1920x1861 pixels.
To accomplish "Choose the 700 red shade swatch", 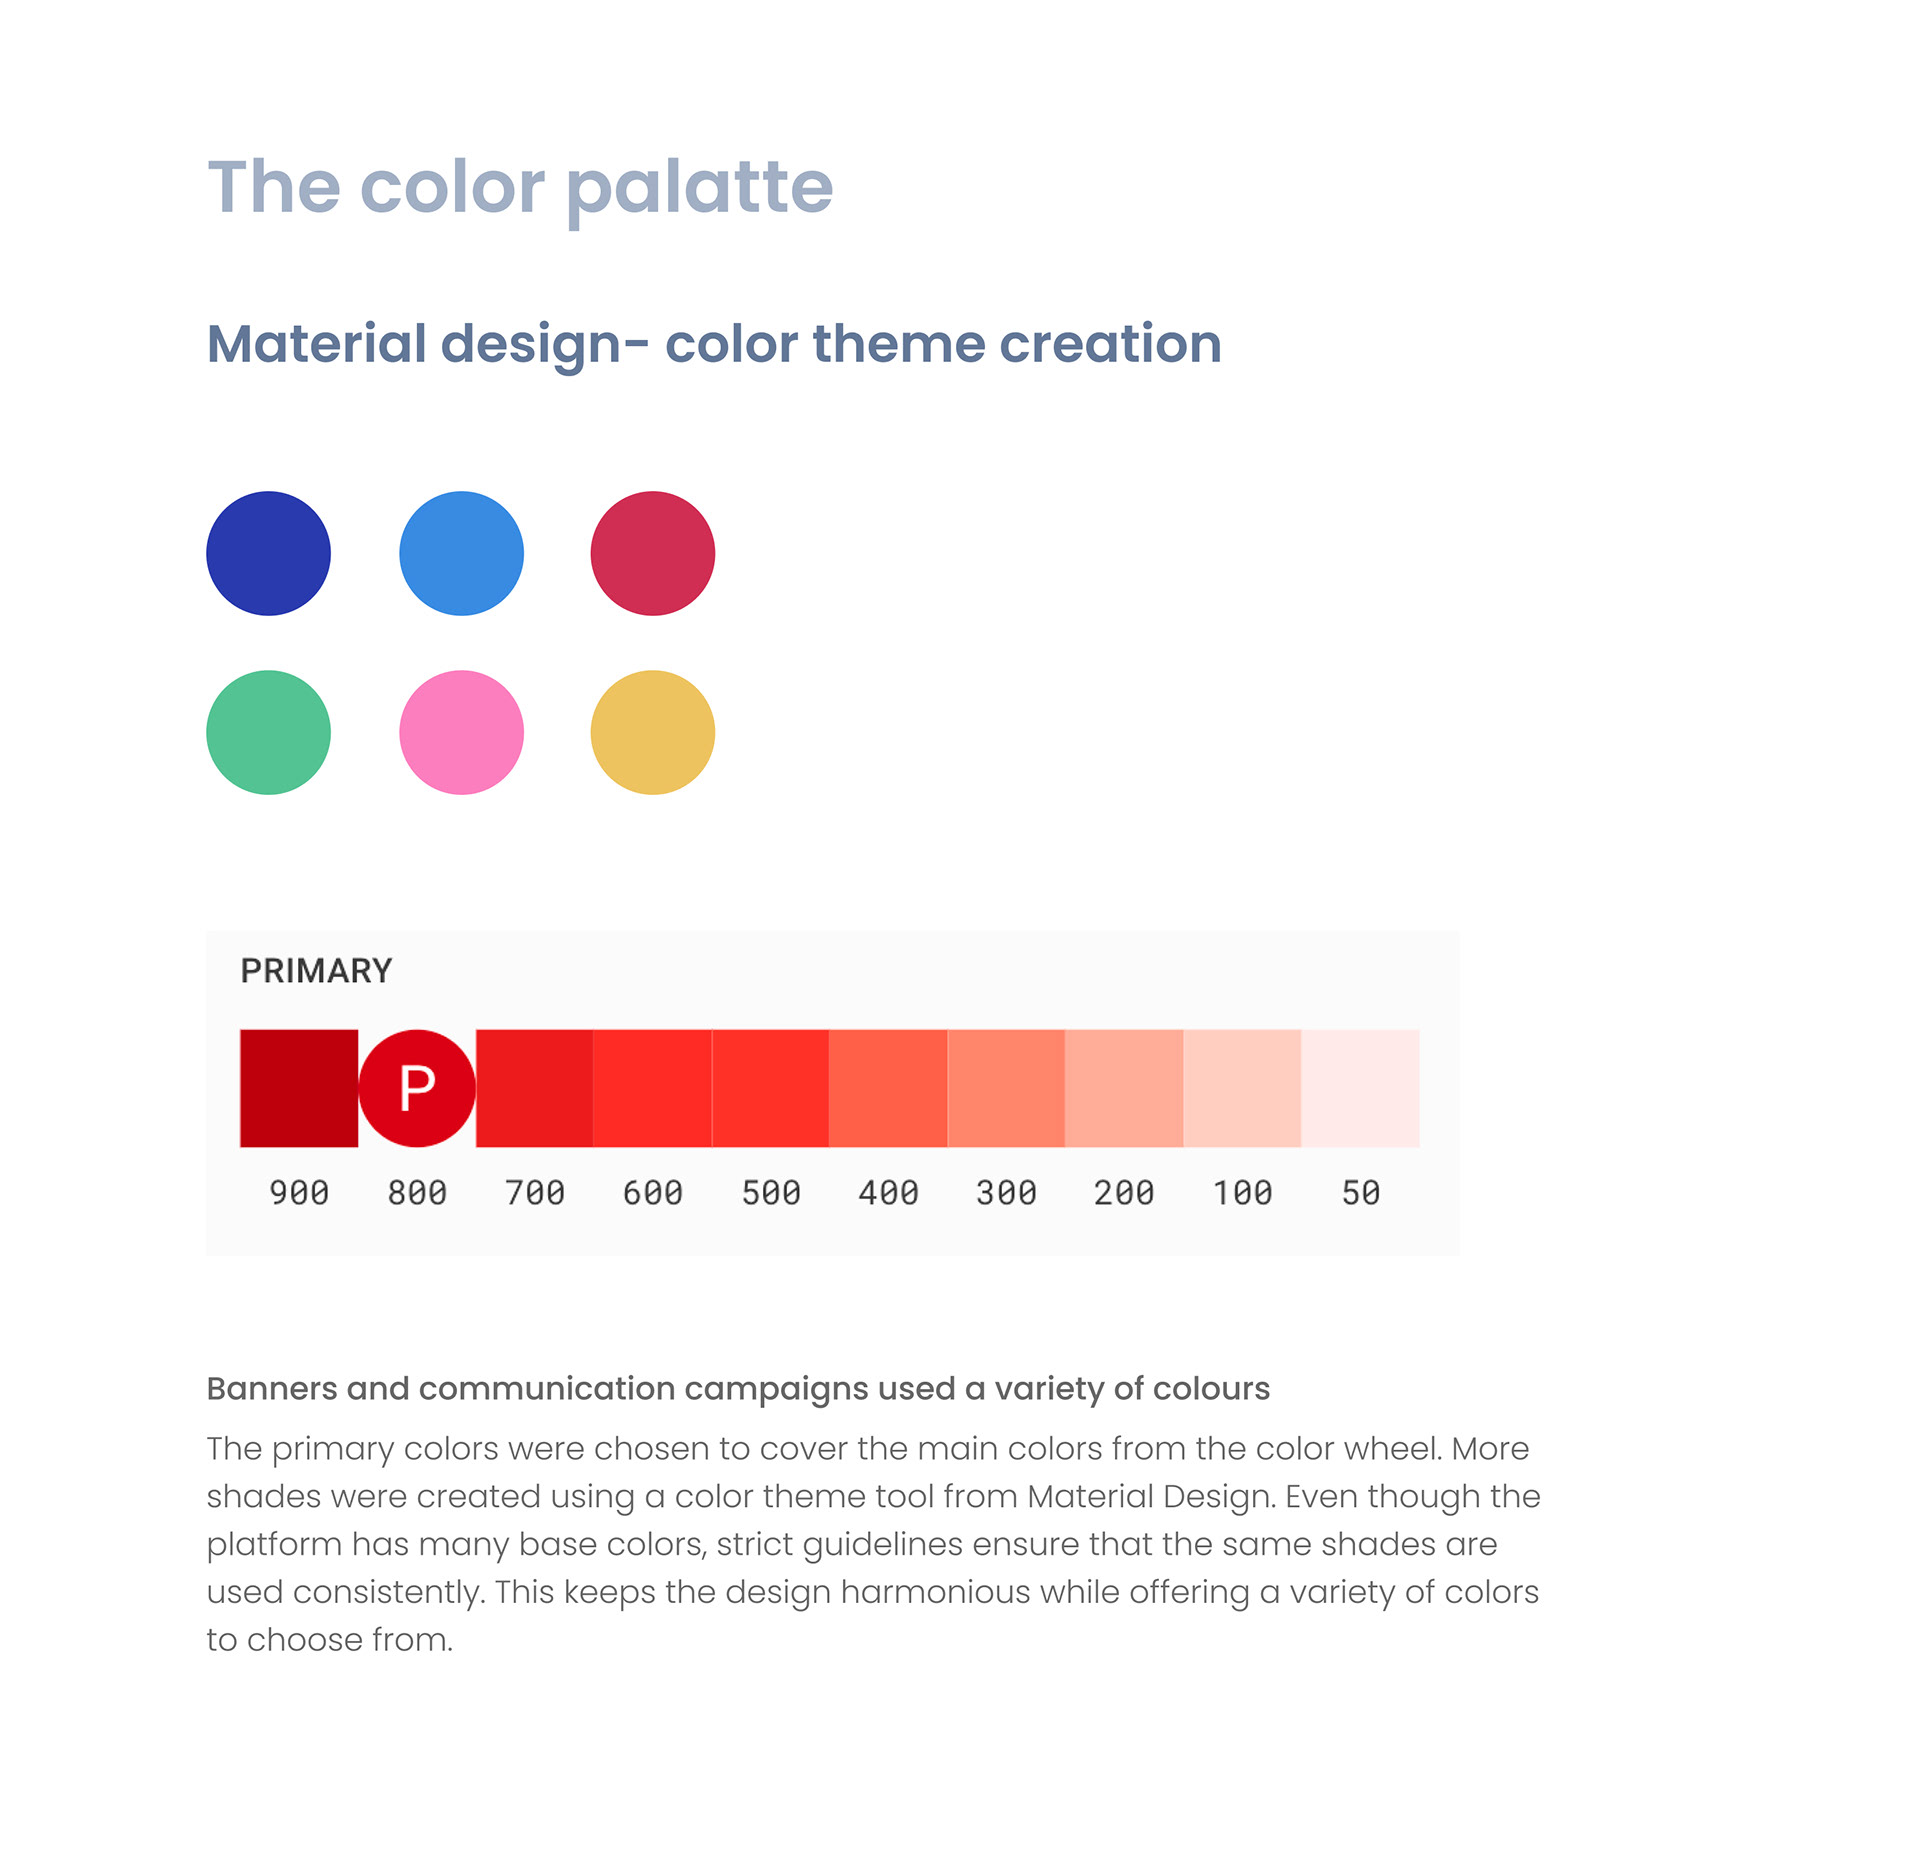I will click(534, 1088).
